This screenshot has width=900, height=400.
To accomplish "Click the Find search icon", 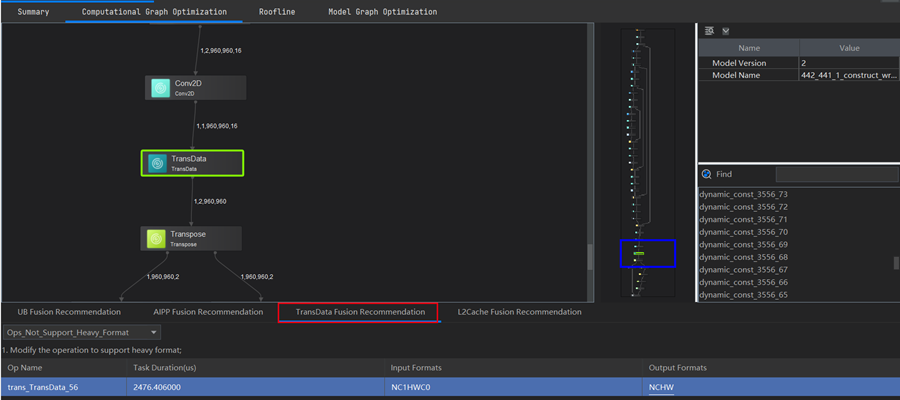I will coord(707,174).
